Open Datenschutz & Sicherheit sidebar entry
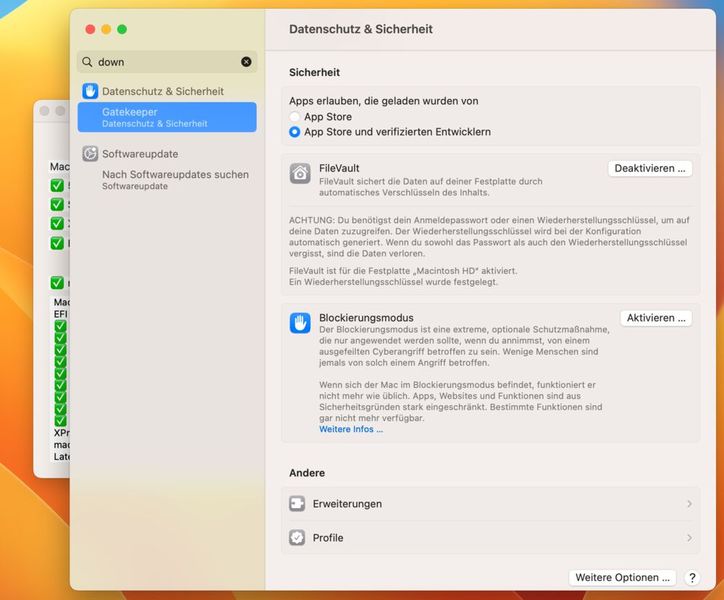The width and height of the screenshot is (724, 600). (167, 91)
